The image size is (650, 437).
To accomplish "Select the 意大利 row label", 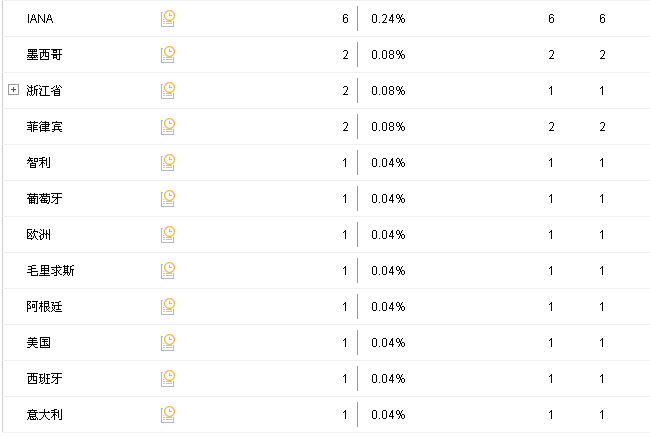I will tap(44, 415).
